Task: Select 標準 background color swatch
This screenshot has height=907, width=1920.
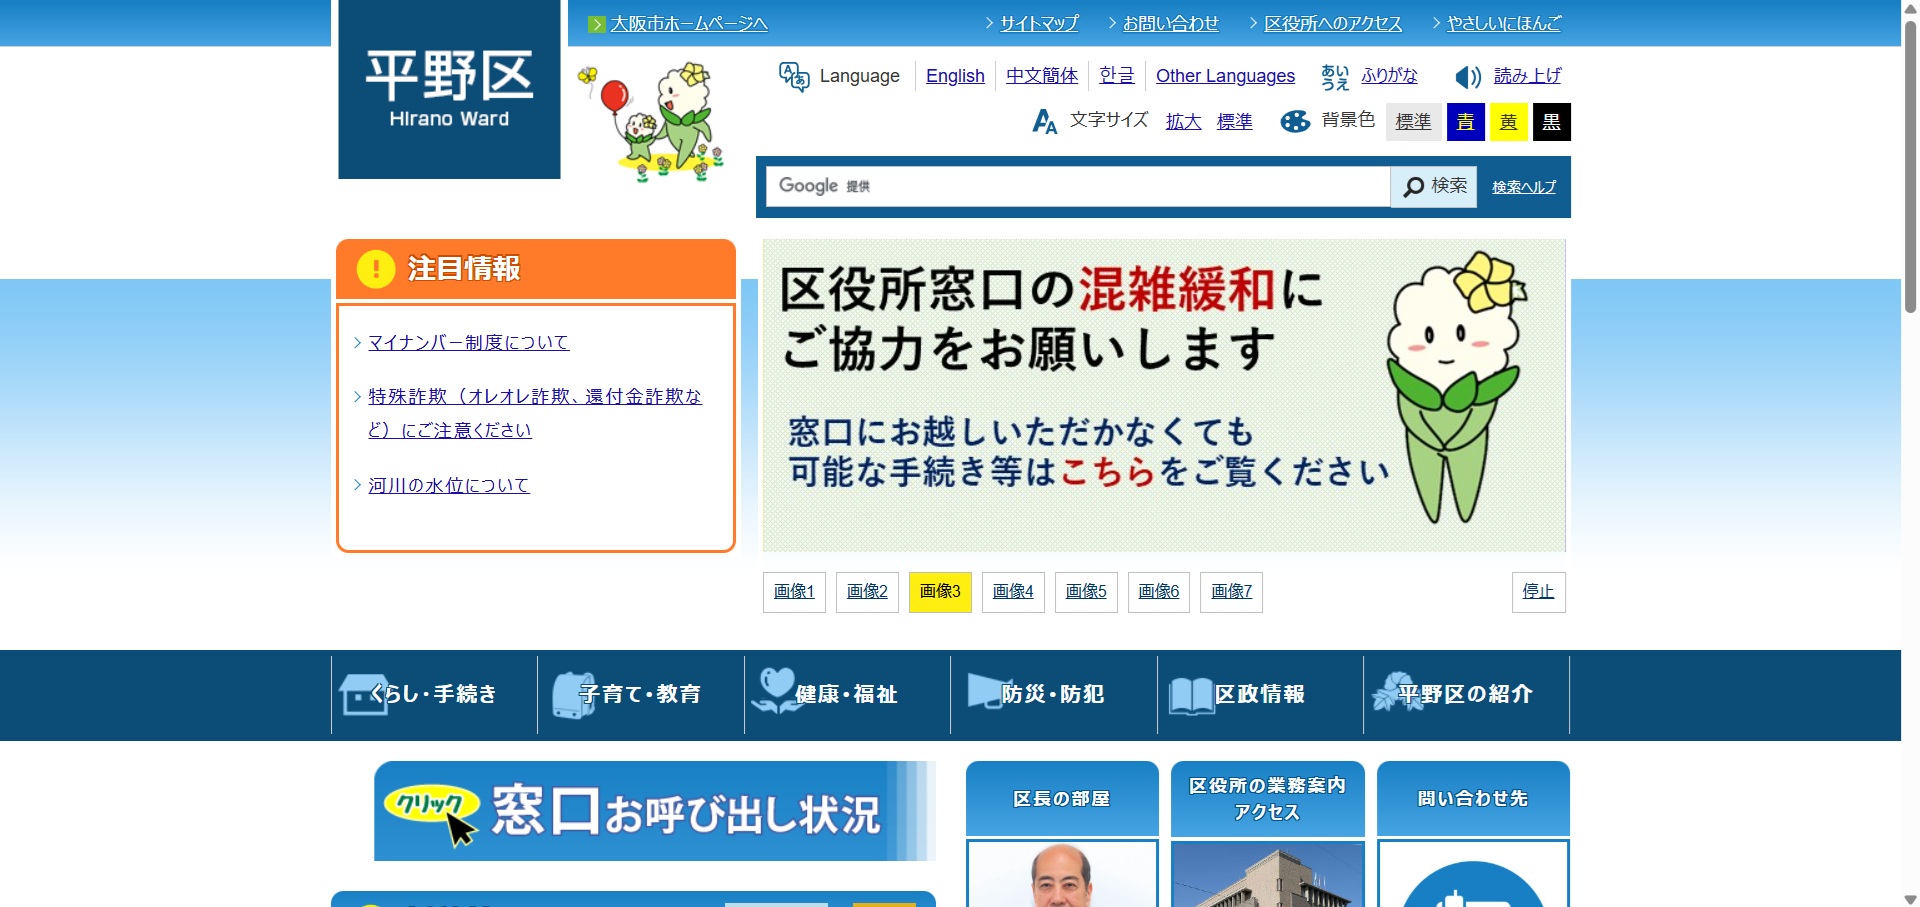Action: (1414, 122)
